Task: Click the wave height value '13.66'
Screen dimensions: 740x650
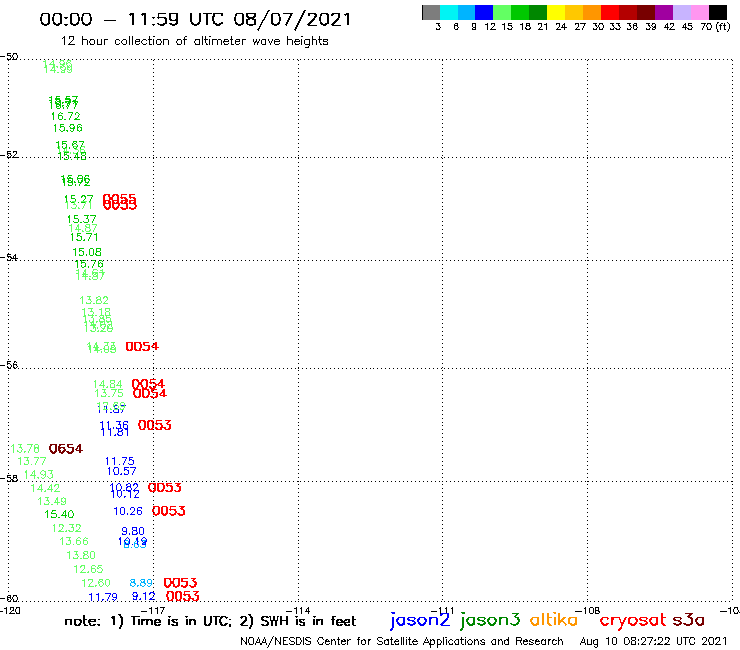Action: pyautogui.click(x=74, y=541)
